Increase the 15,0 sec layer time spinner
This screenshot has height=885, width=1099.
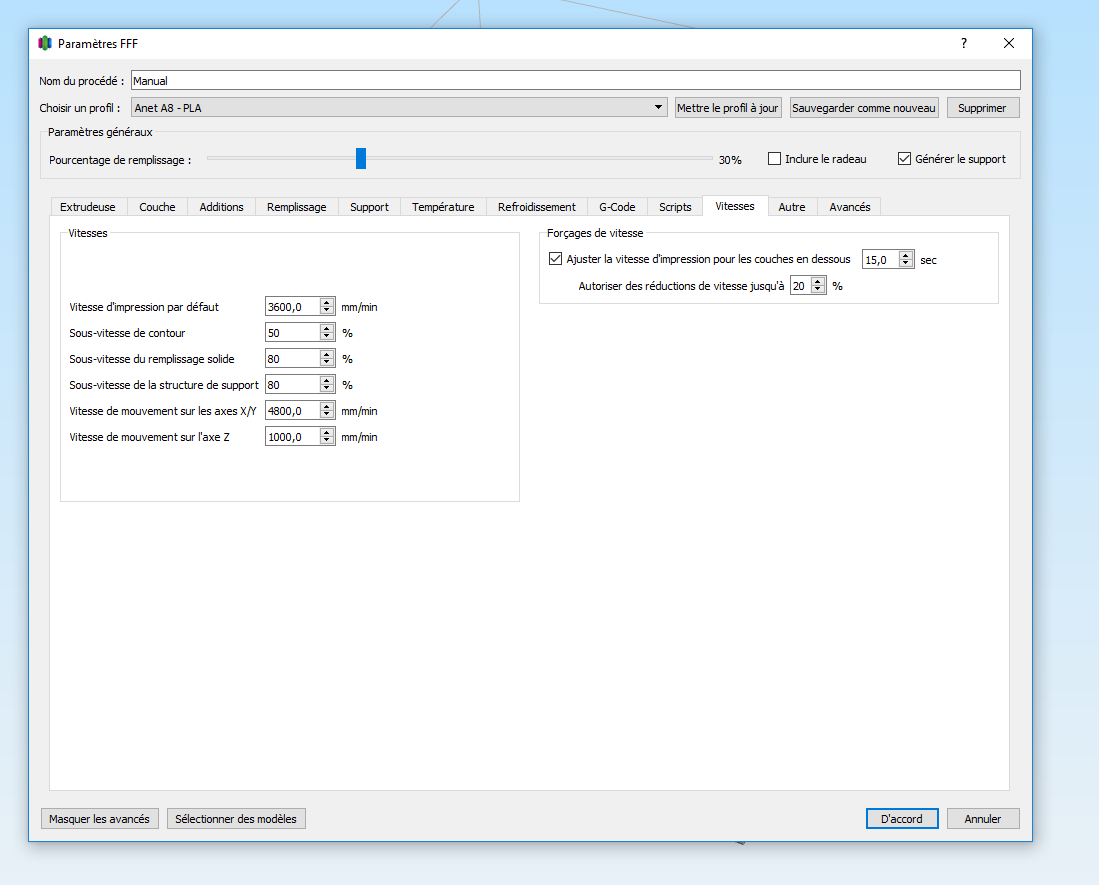pyautogui.click(x=906, y=256)
